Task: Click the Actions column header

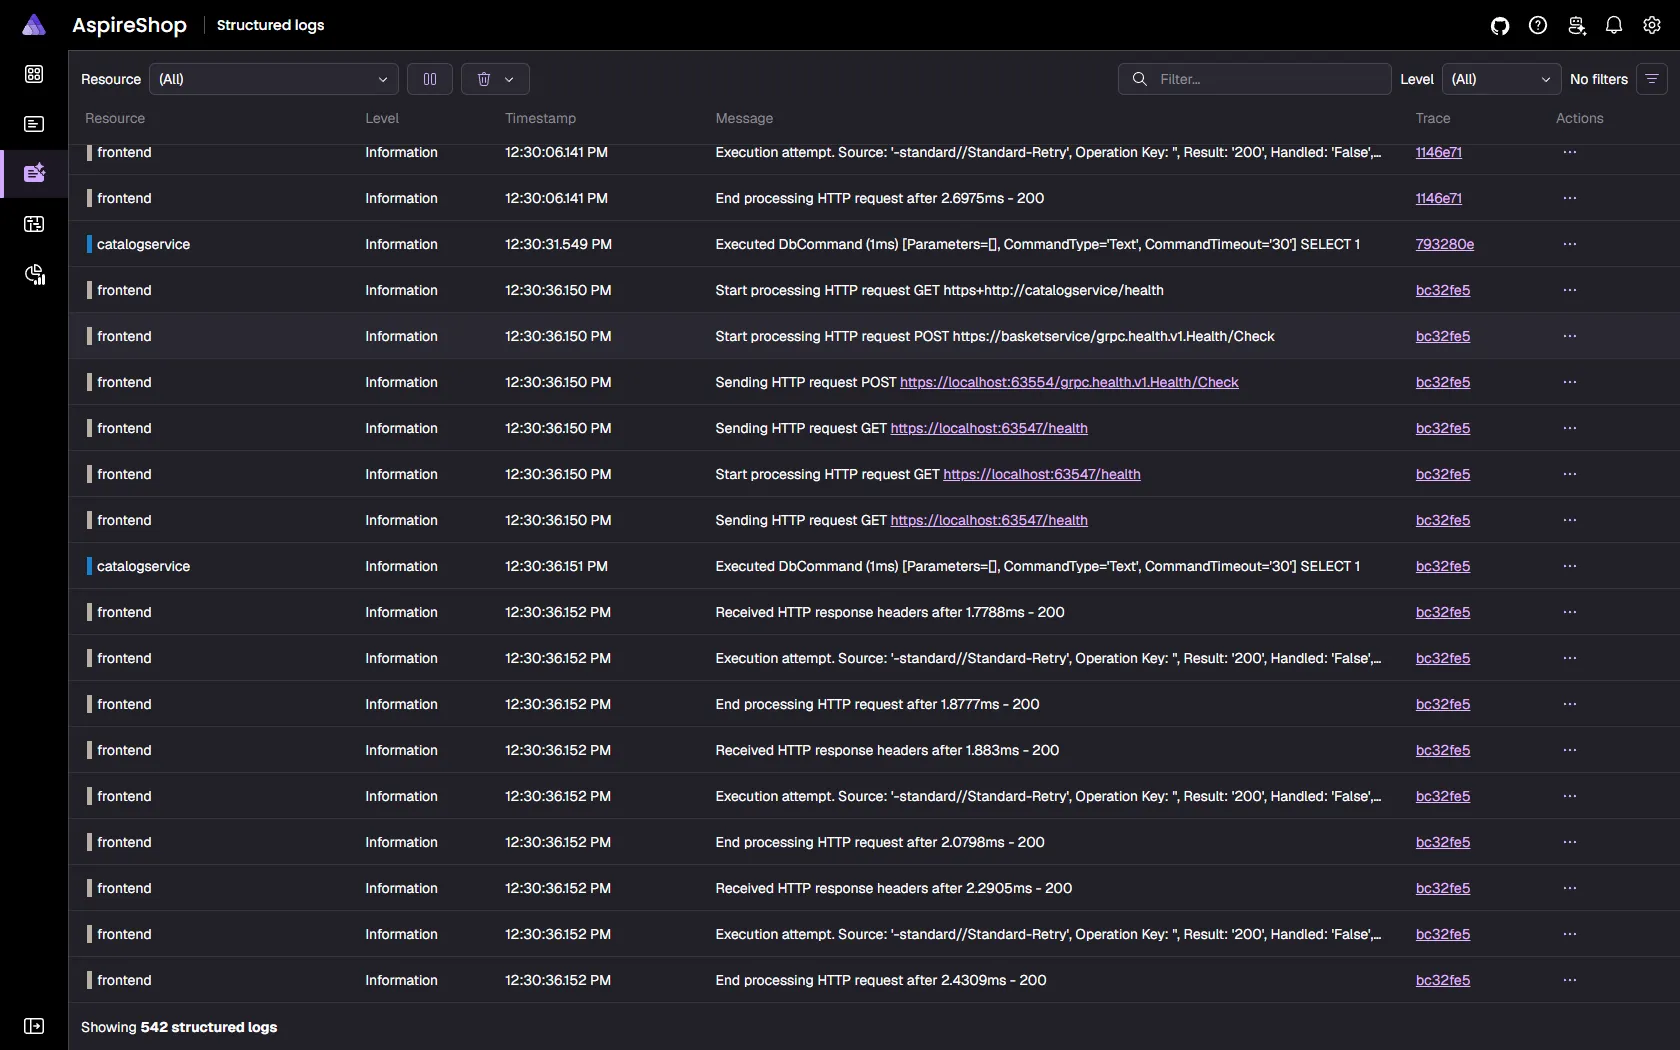Action: (1580, 118)
